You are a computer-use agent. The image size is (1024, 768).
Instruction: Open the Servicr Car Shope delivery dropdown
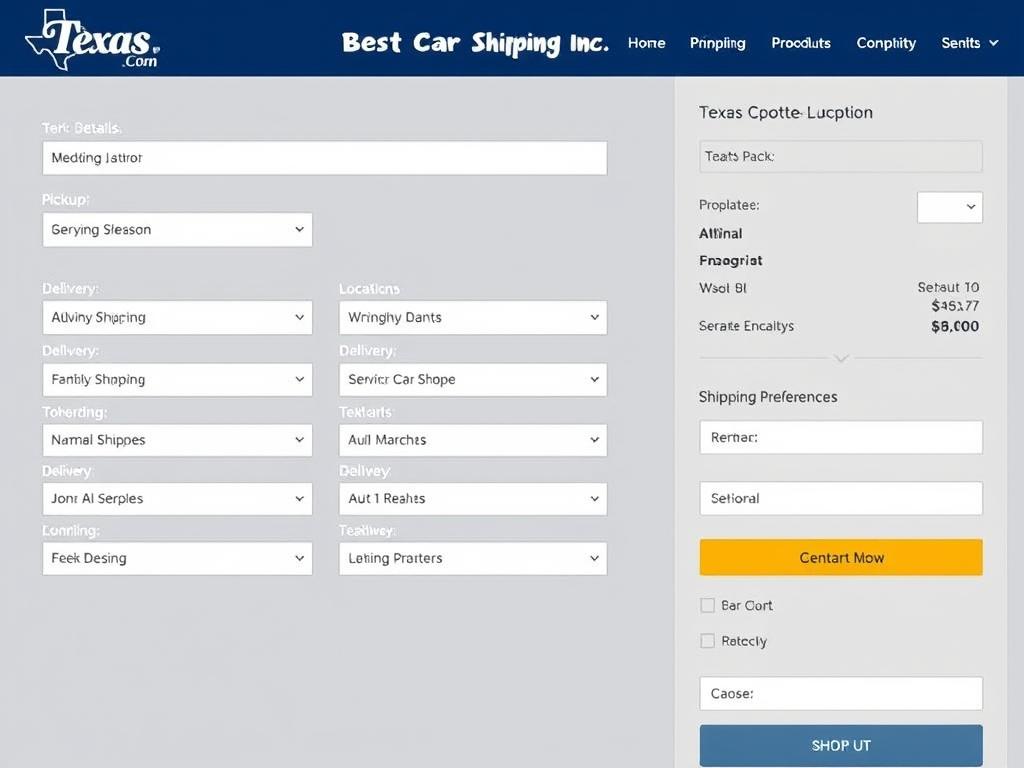pyautogui.click(x=472, y=379)
